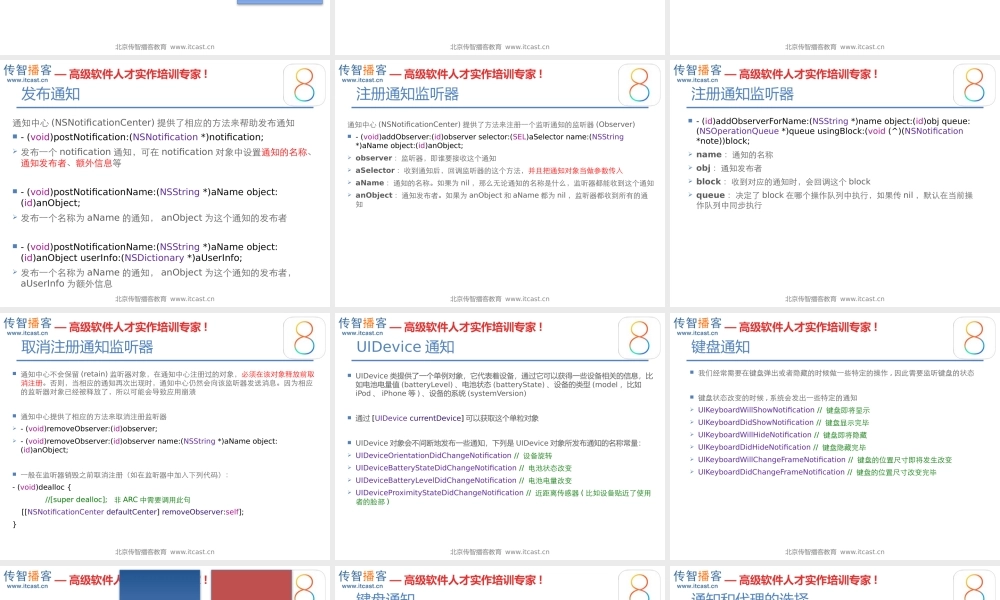This screenshot has height=600, width=1000.
Task: Click the iOS 8 icon on the 发布通知 slide
Action: click(x=304, y=85)
